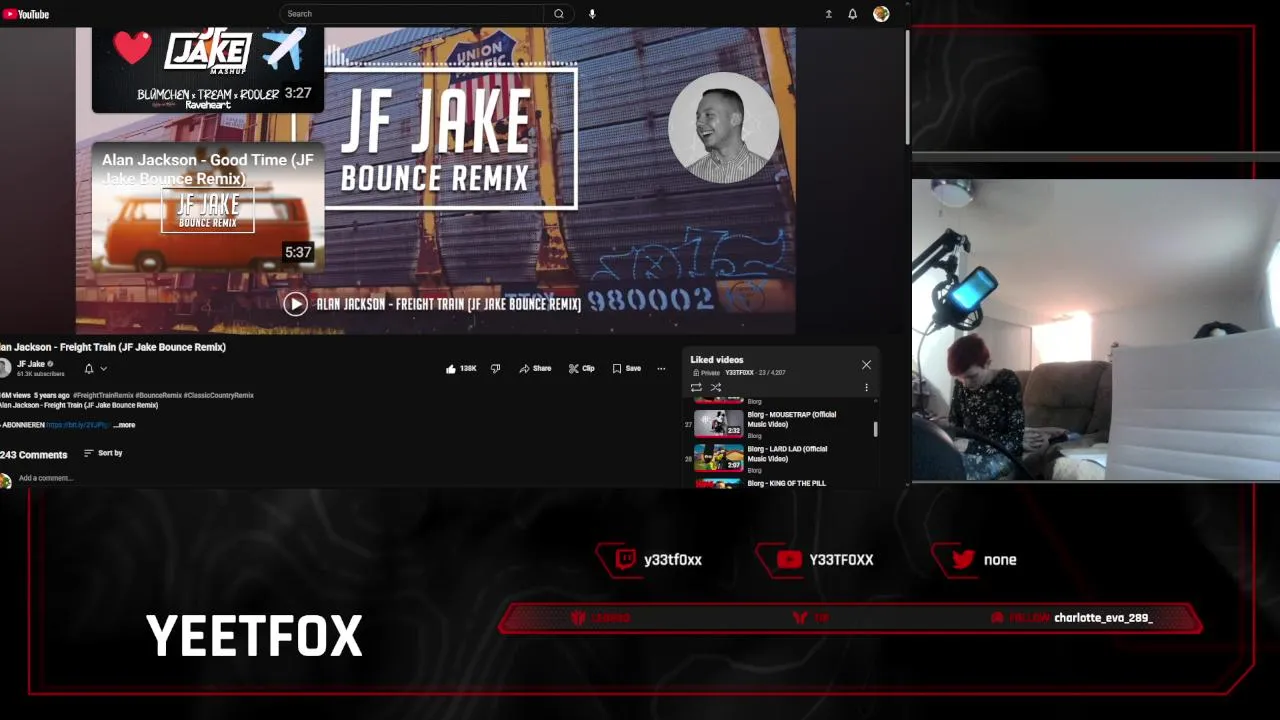Click the webcam feed panel
Screen dimensions: 1280x720
coord(1096,330)
